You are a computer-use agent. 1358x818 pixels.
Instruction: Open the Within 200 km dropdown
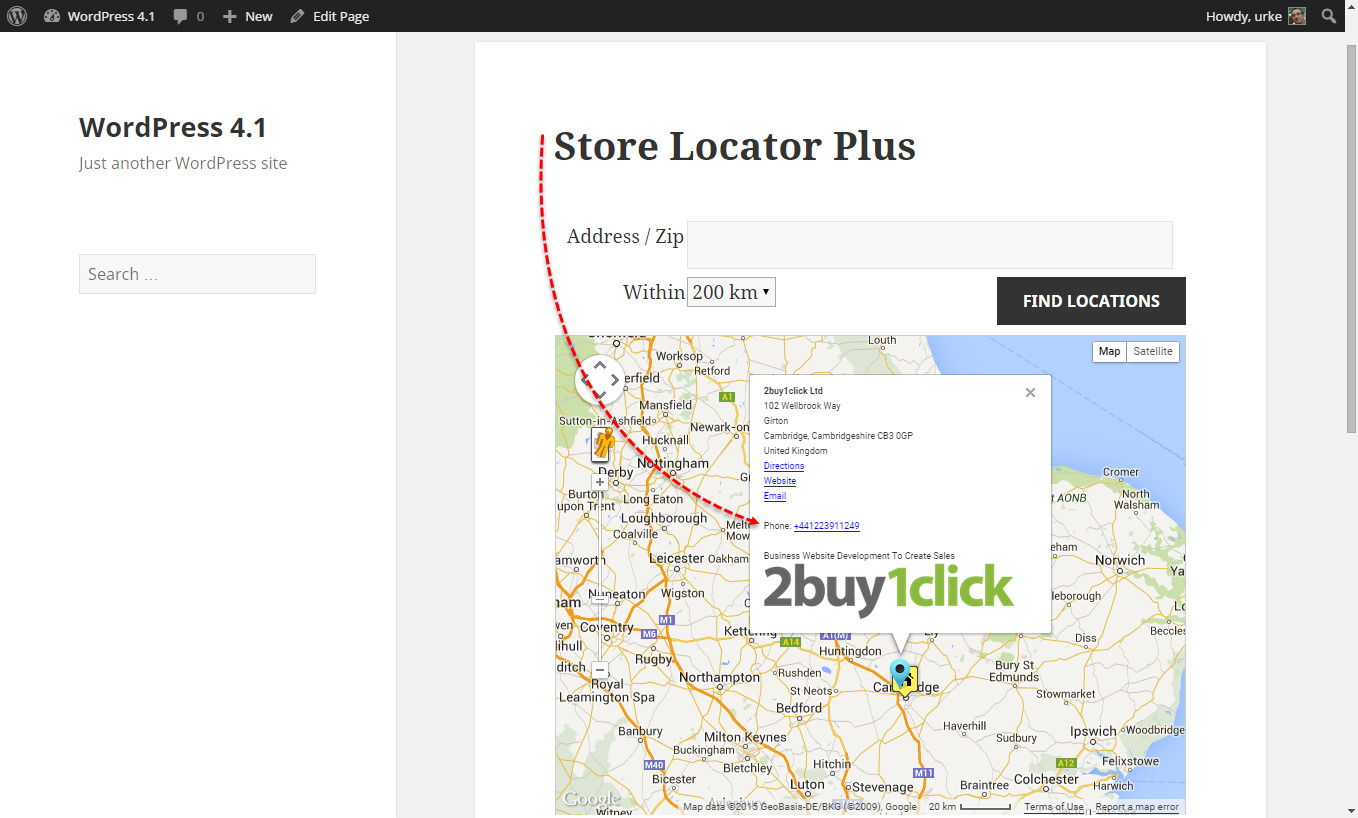pos(731,292)
